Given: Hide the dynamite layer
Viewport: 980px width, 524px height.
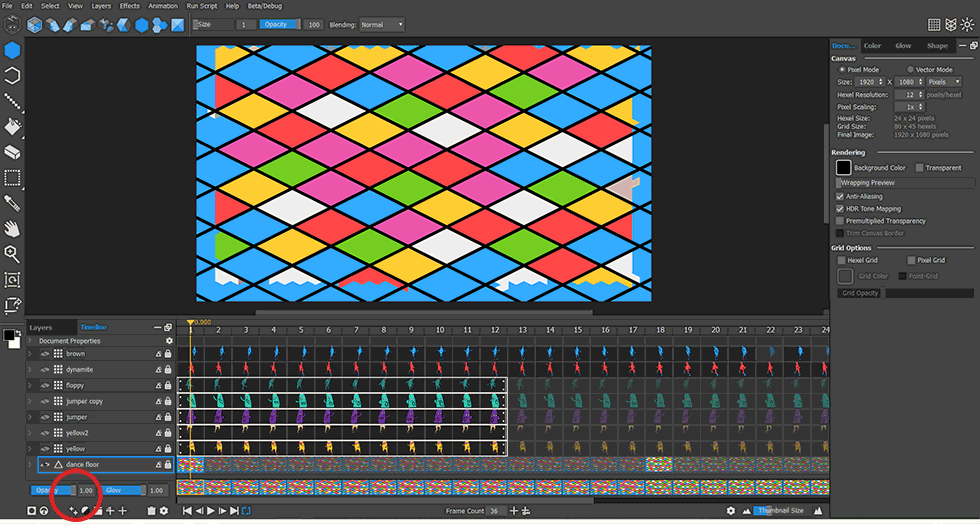Looking at the screenshot, I should [45, 369].
